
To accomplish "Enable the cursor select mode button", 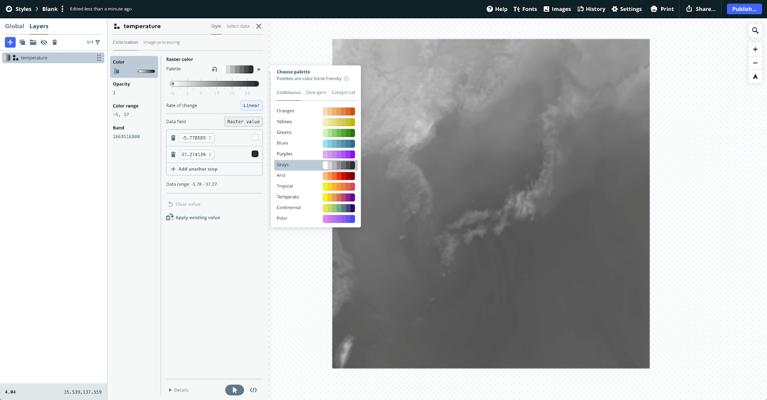I will click(x=234, y=390).
